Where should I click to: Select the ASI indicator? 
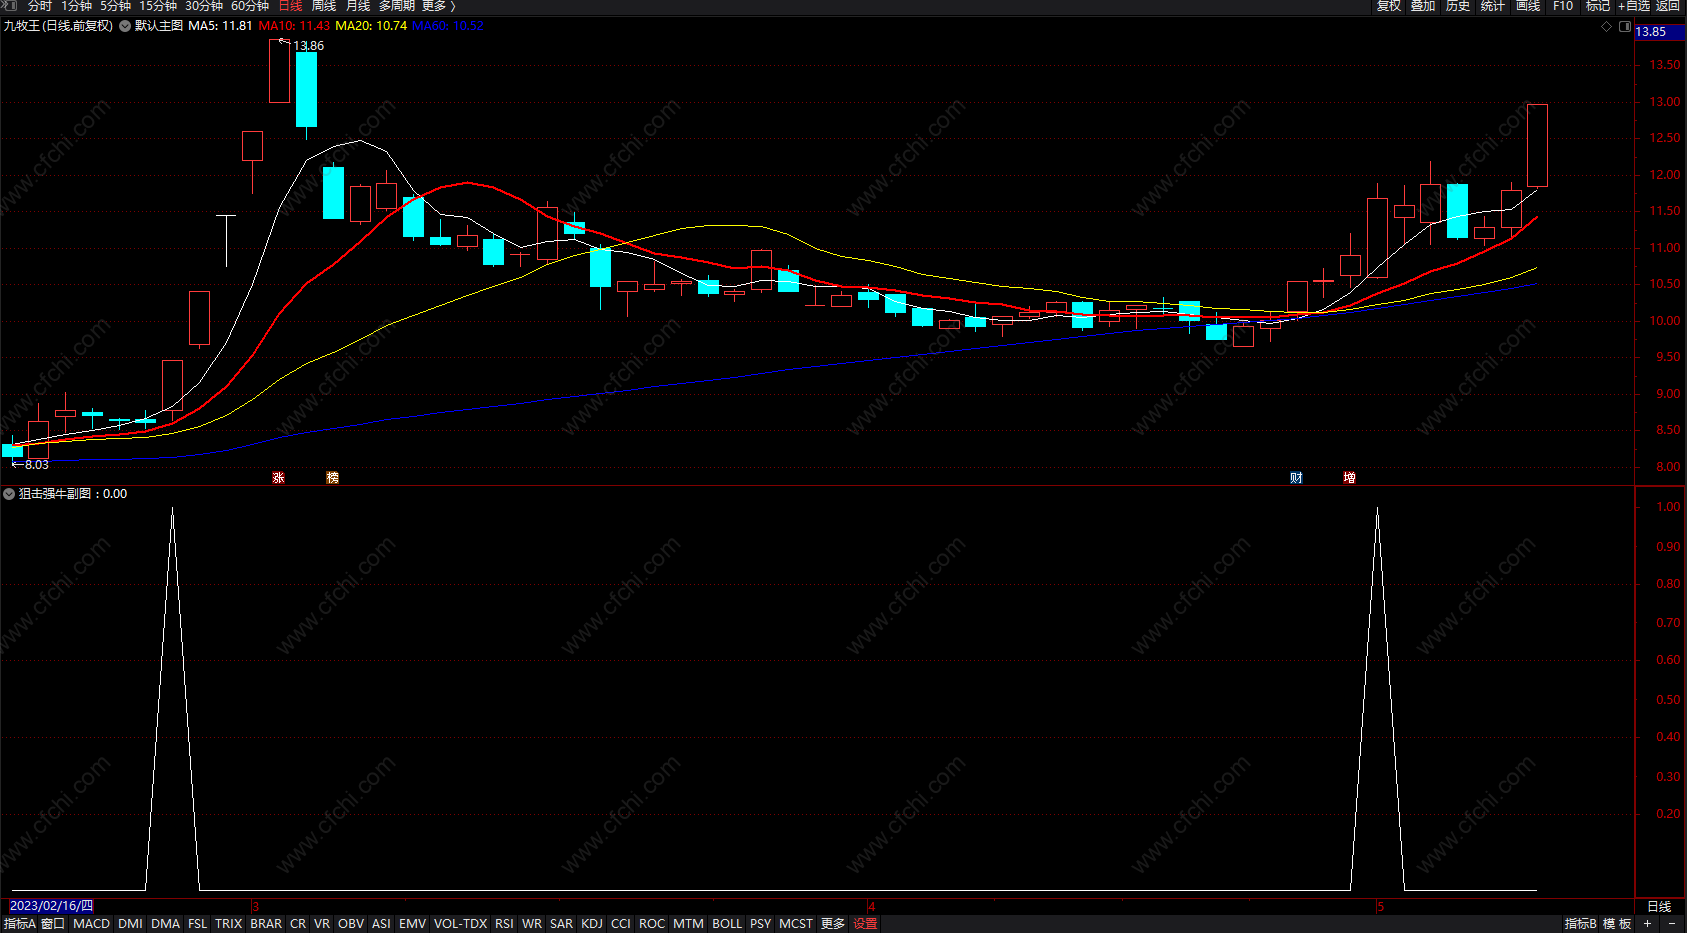(x=382, y=924)
